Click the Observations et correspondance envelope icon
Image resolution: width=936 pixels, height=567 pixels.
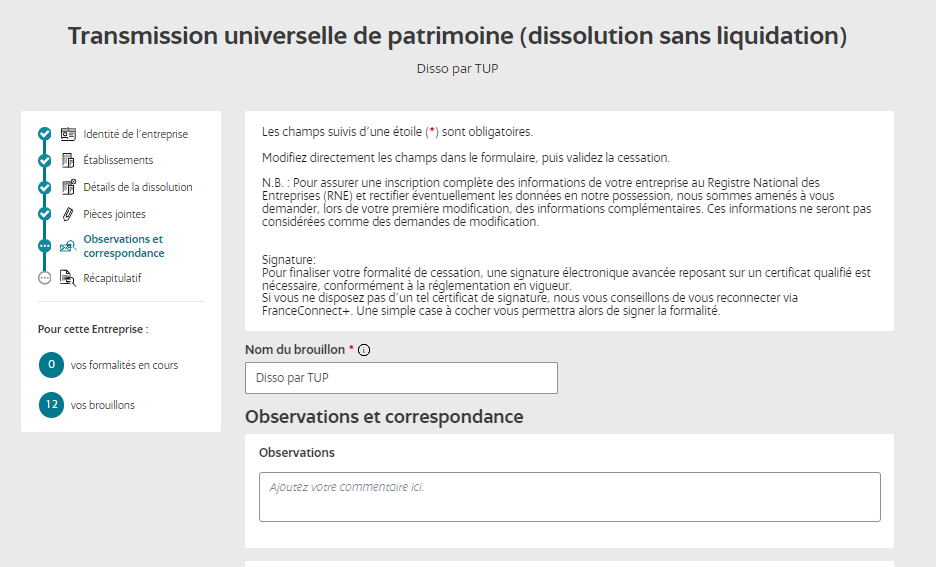(x=68, y=246)
